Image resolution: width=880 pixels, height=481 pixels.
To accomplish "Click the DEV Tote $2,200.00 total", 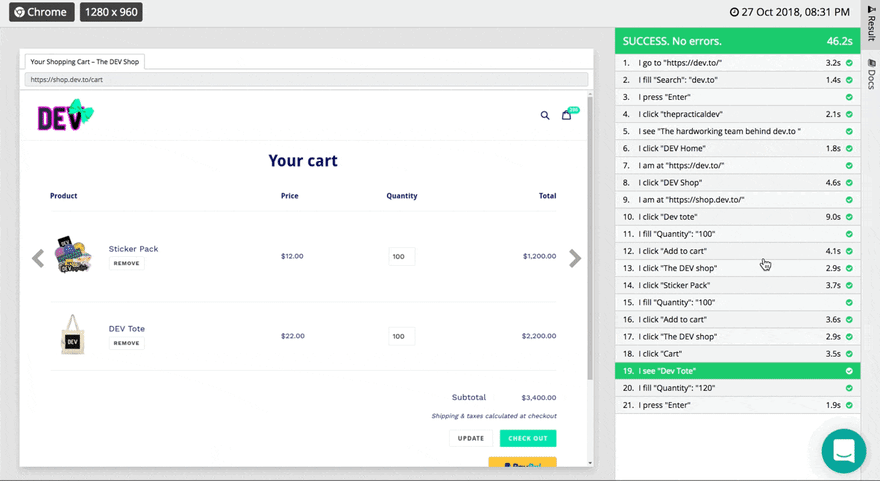I will 539,336.
